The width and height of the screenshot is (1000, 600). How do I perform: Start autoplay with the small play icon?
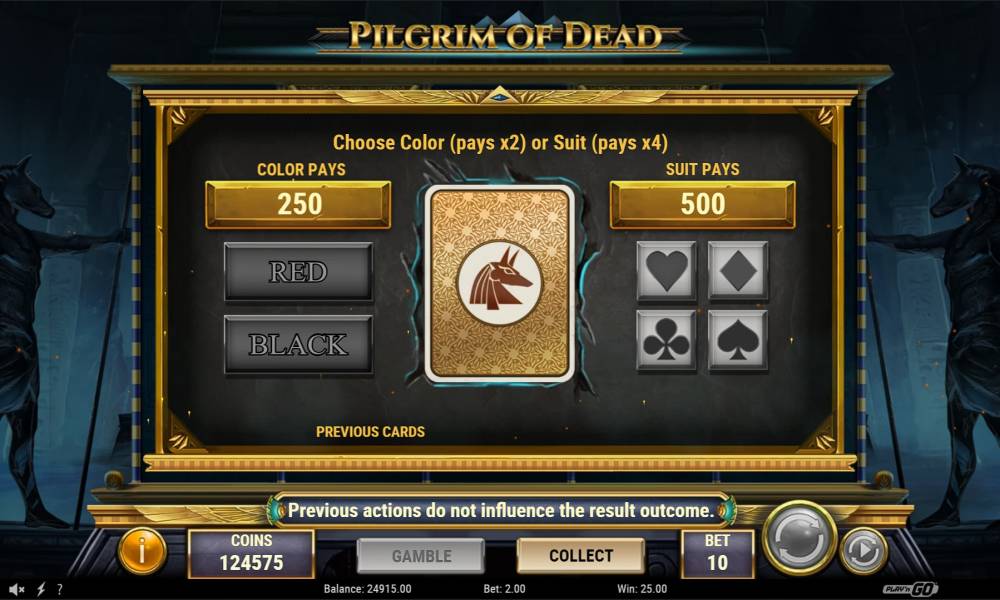(x=864, y=550)
